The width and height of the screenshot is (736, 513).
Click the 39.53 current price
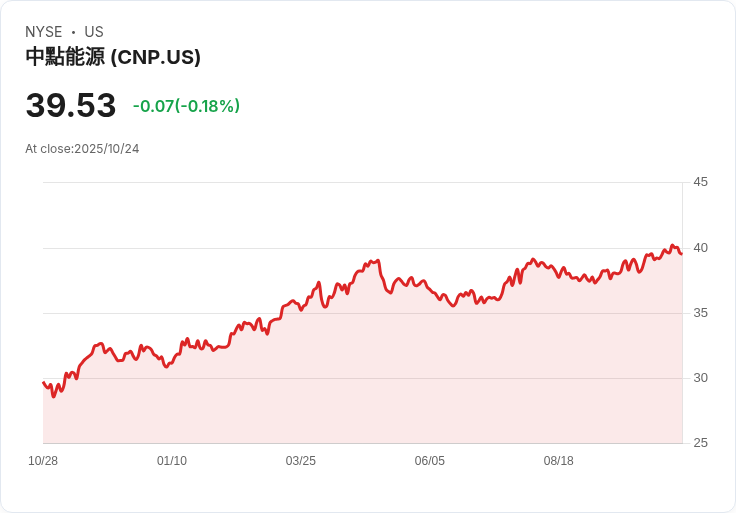click(x=70, y=106)
